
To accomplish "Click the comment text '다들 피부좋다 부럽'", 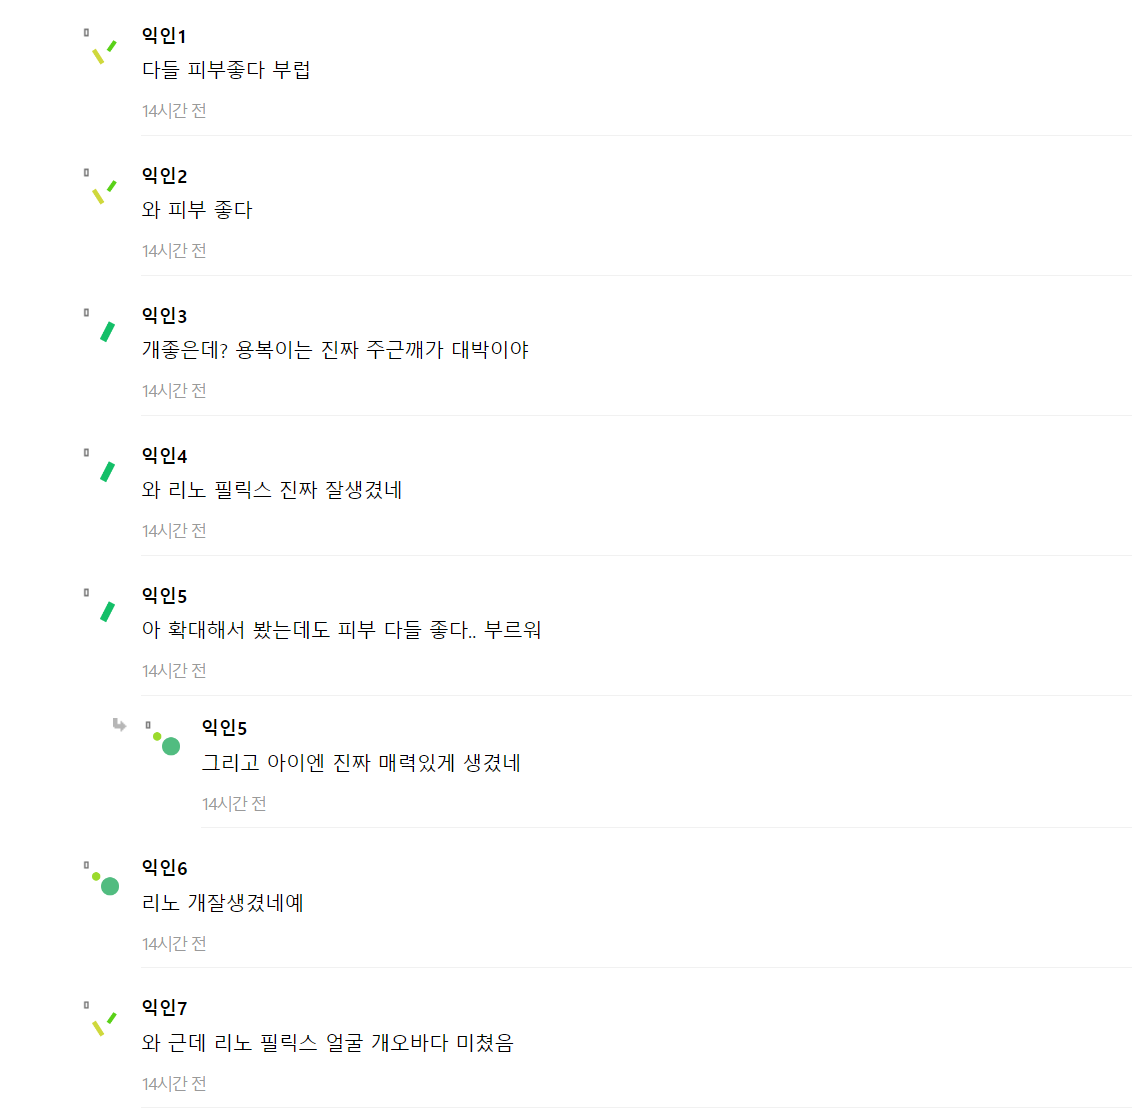I will point(226,70).
